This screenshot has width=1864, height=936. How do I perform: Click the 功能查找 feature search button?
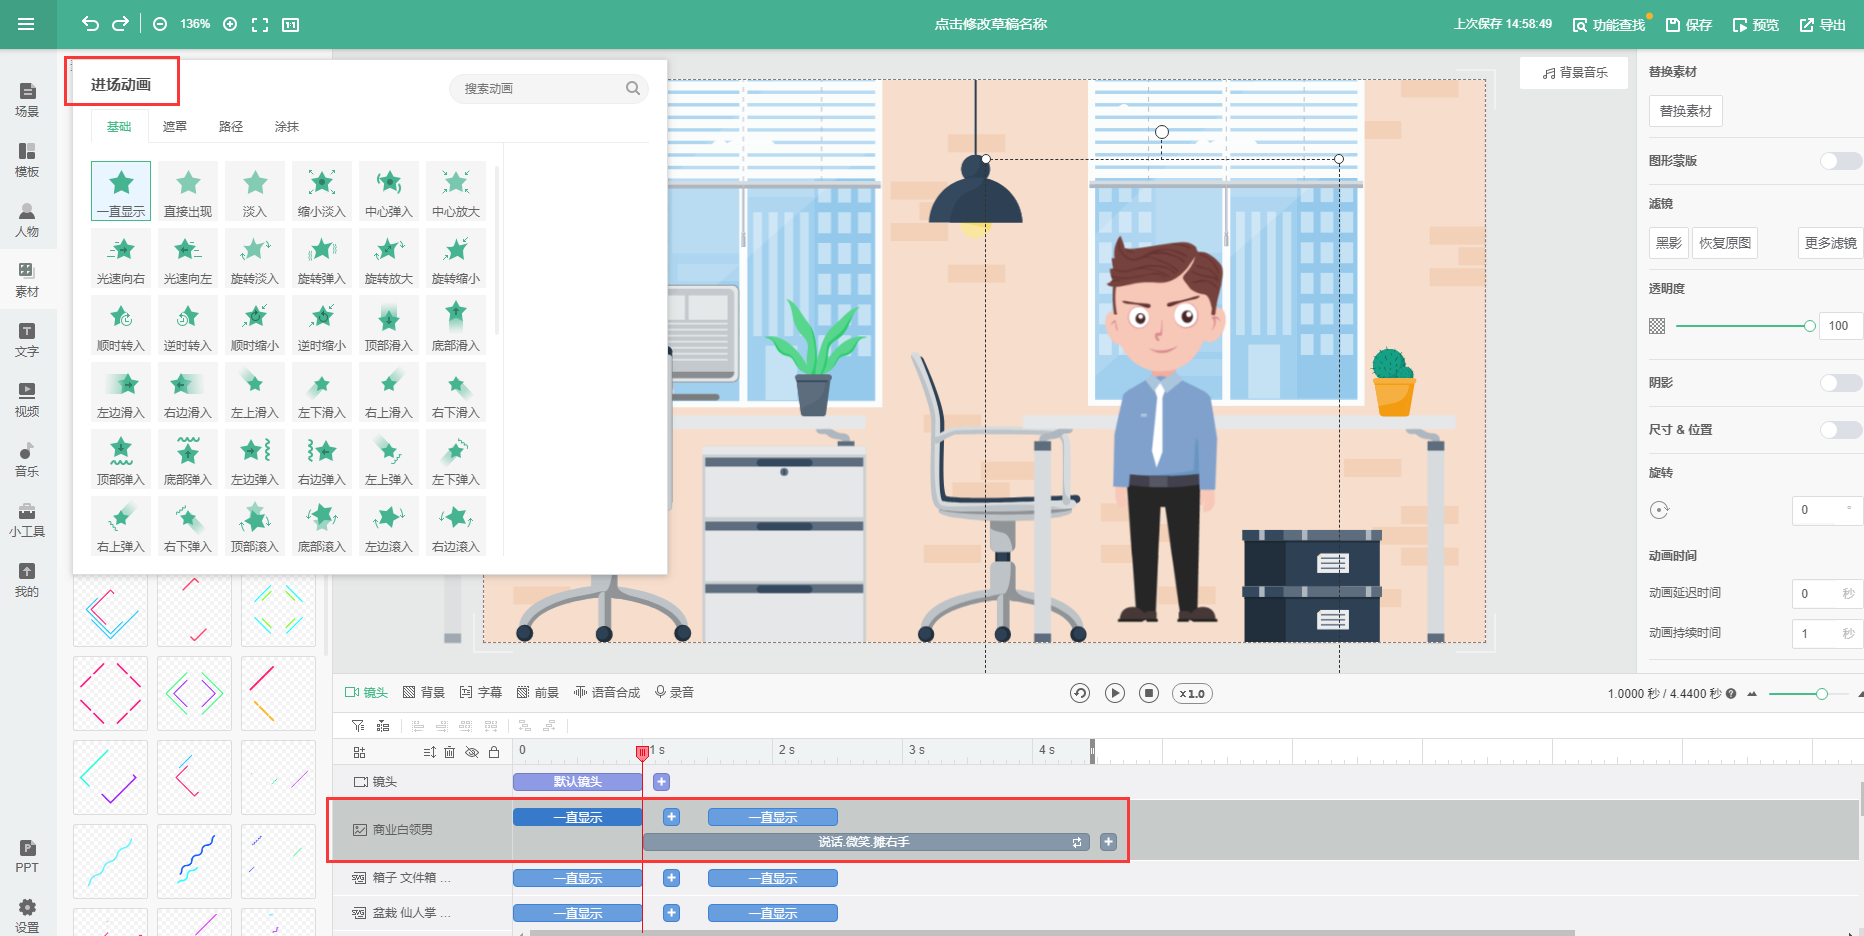pyautogui.click(x=1609, y=25)
